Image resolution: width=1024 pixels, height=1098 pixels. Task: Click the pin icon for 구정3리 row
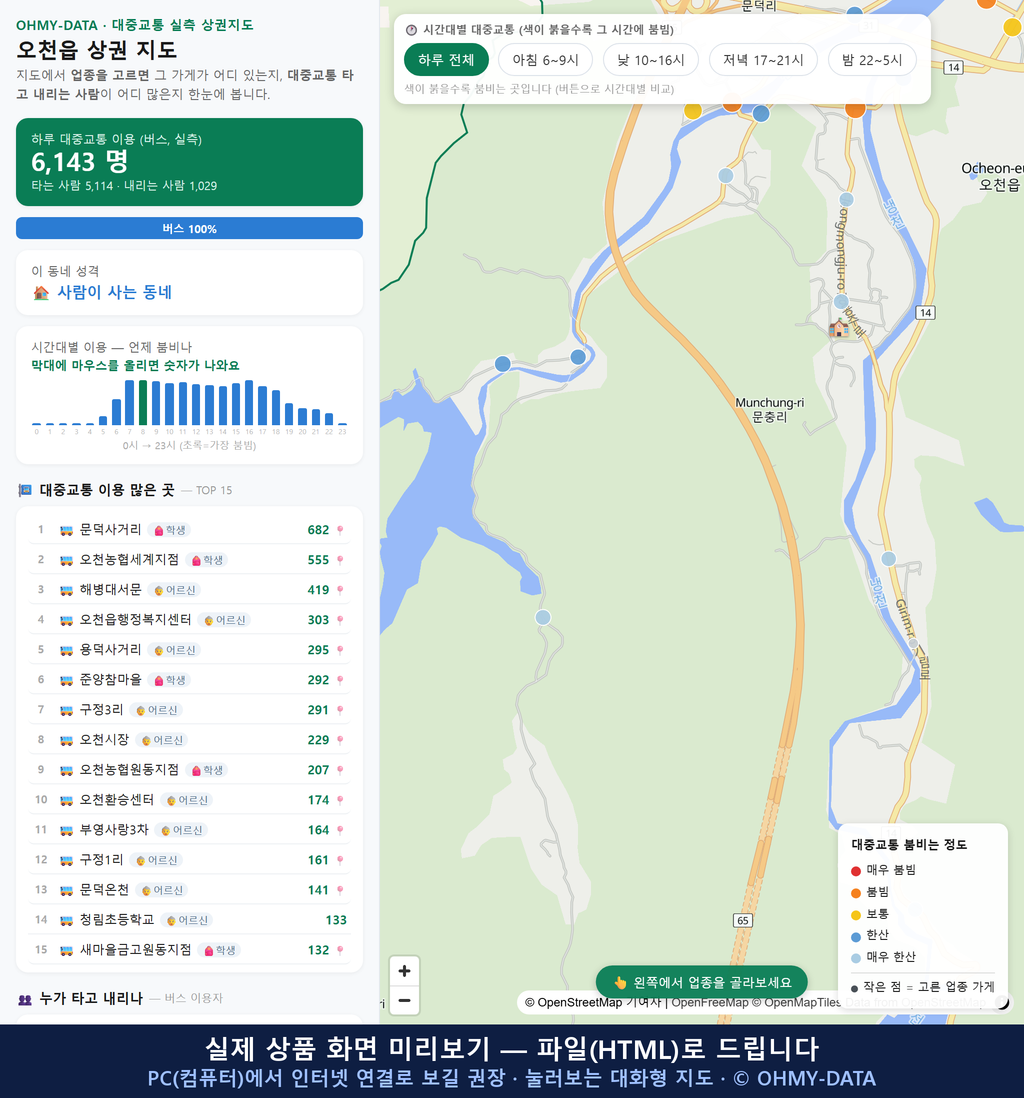pos(340,710)
